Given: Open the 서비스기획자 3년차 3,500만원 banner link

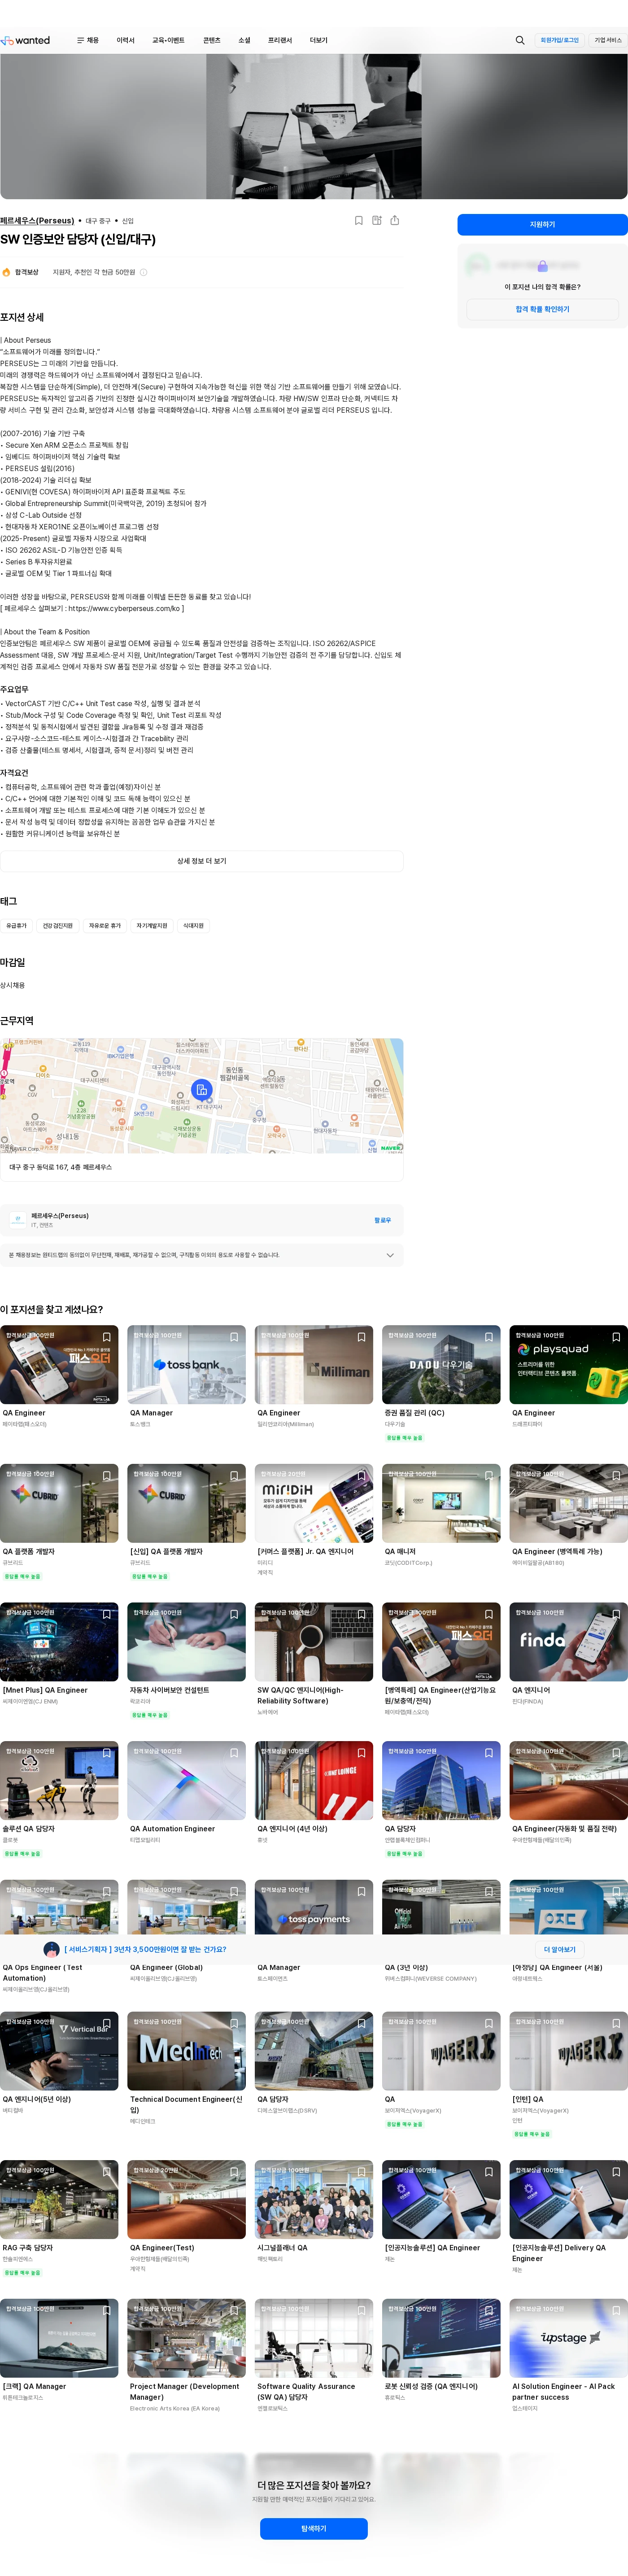Looking at the screenshot, I should click(145, 1949).
